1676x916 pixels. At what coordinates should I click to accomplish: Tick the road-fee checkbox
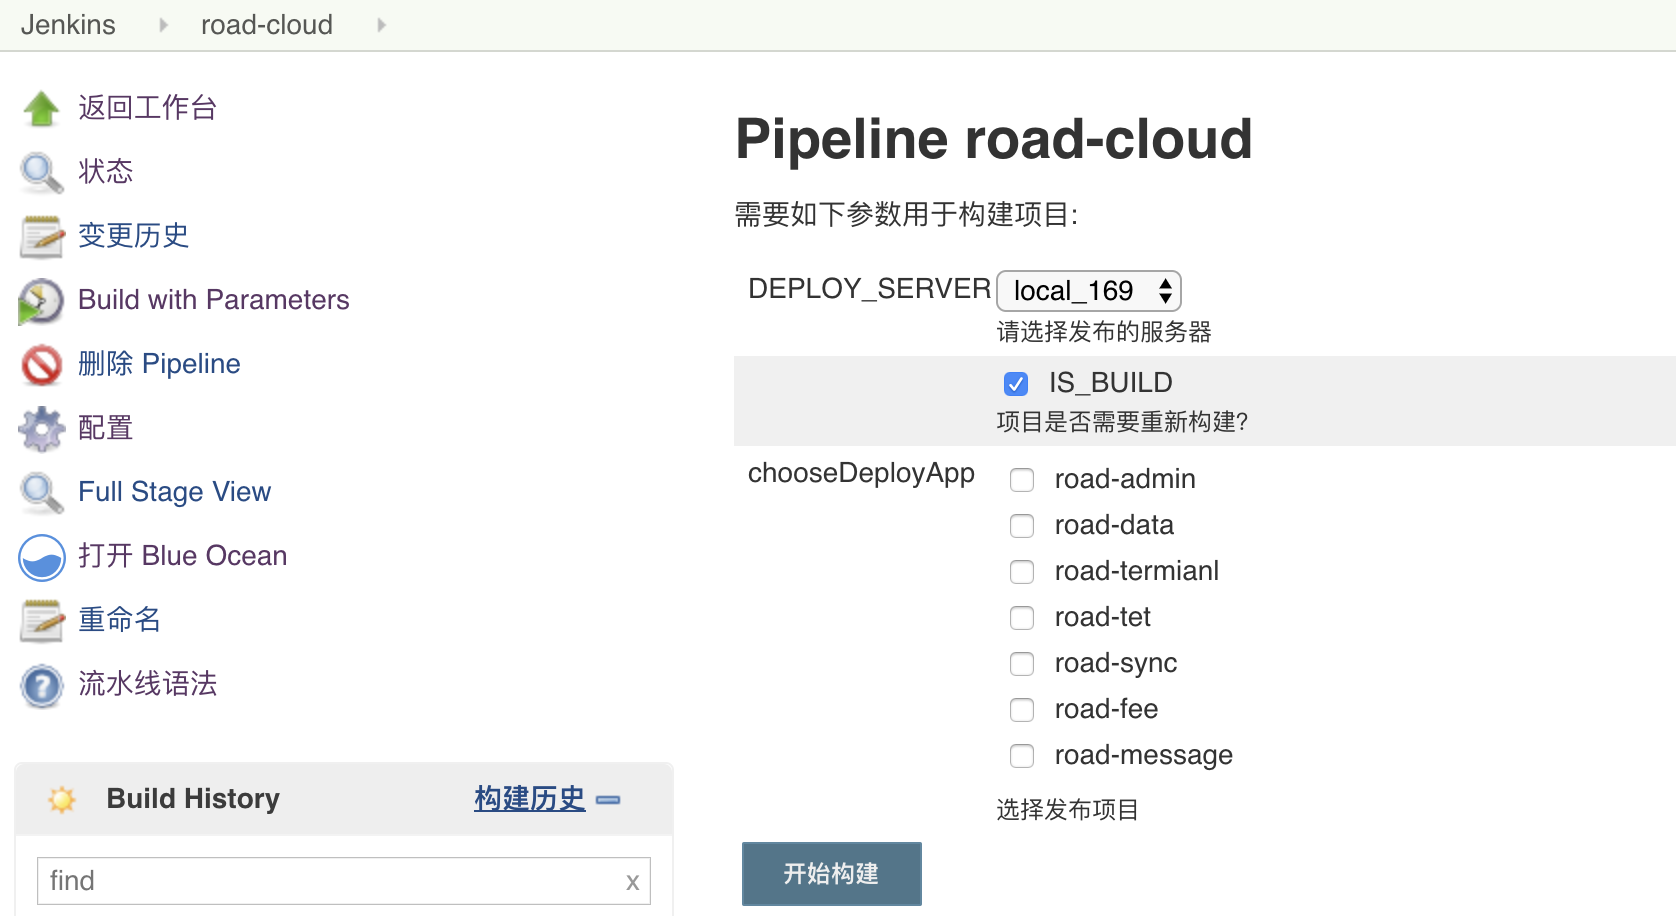click(1022, 710)
